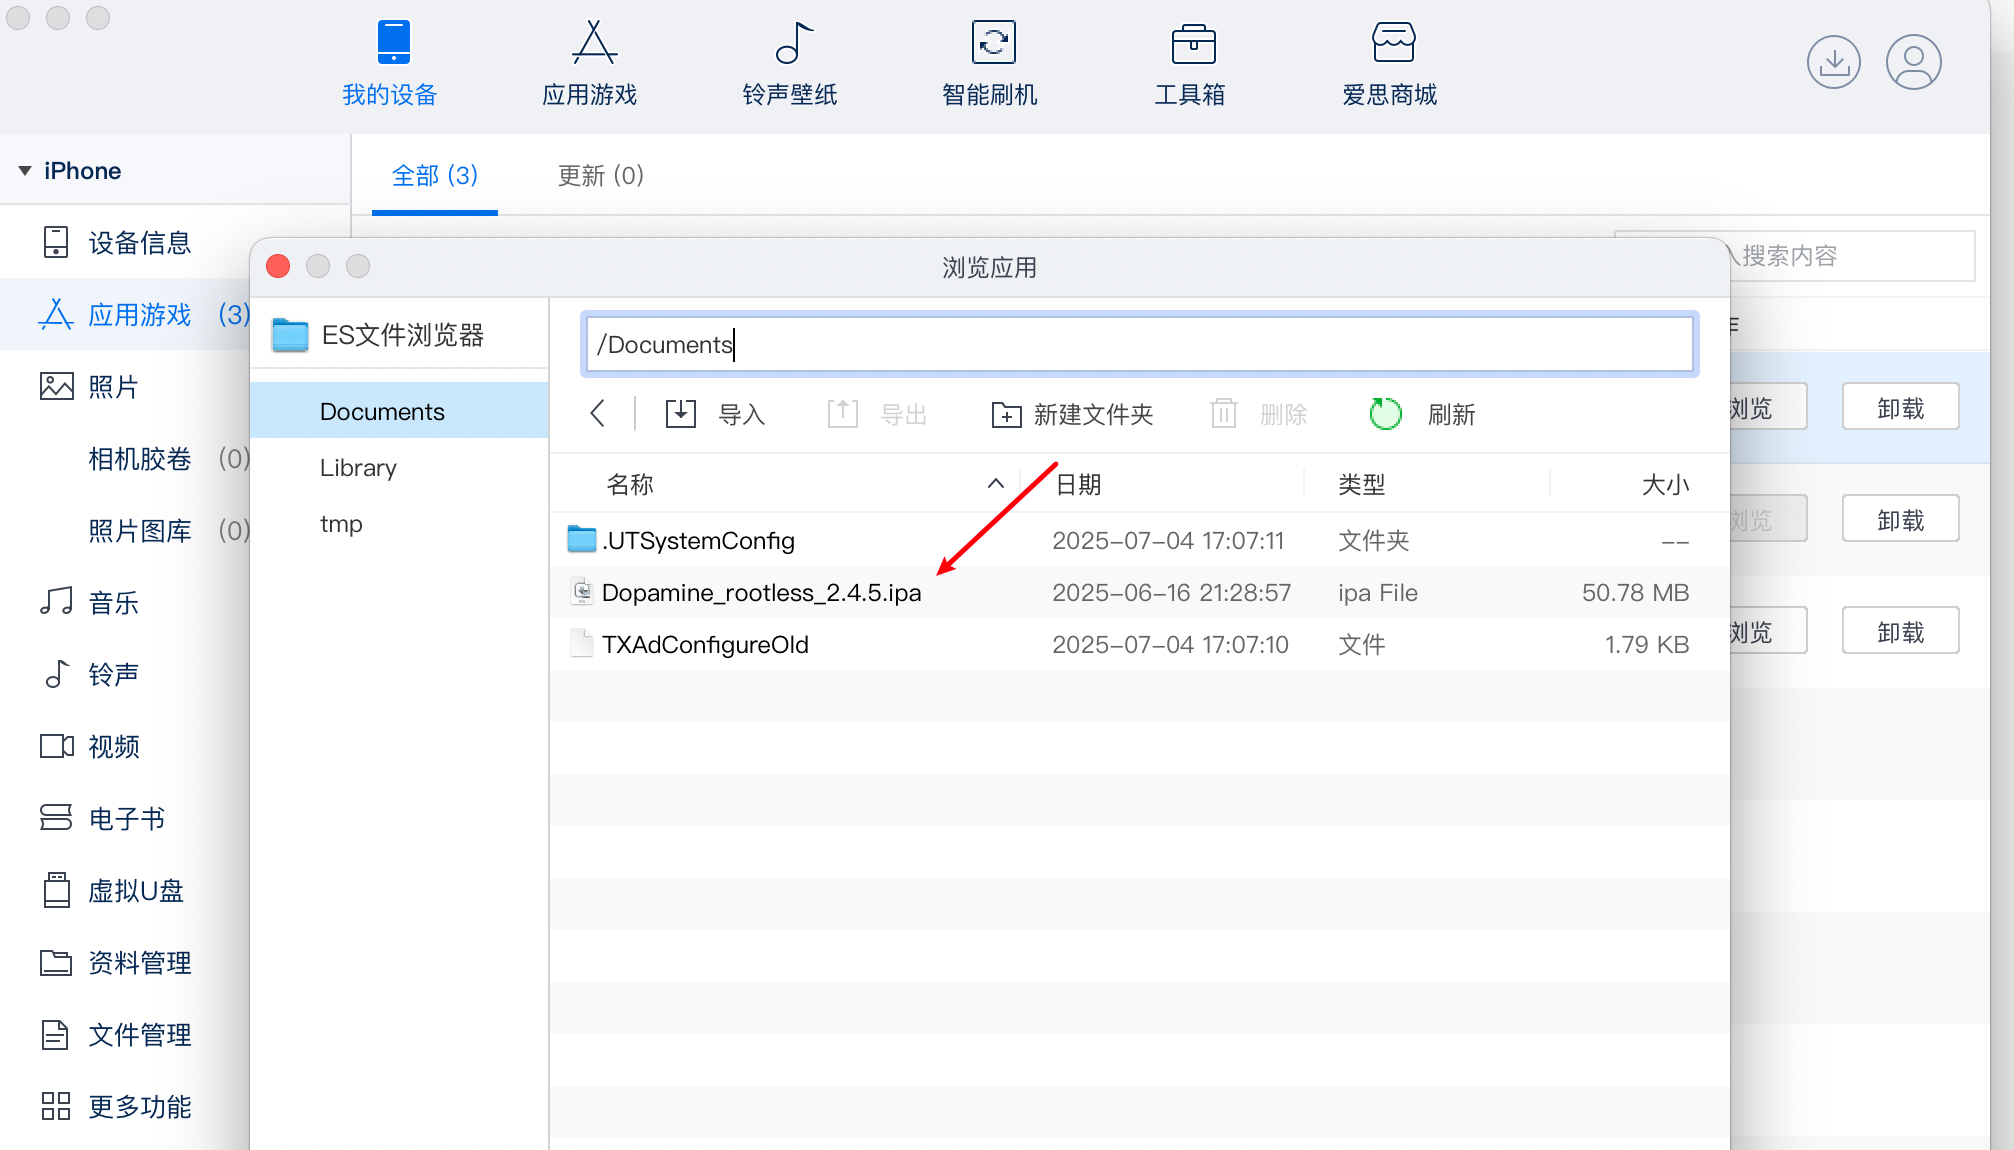Switch to the 全部 (3) tab

click(x=435, y=176)
